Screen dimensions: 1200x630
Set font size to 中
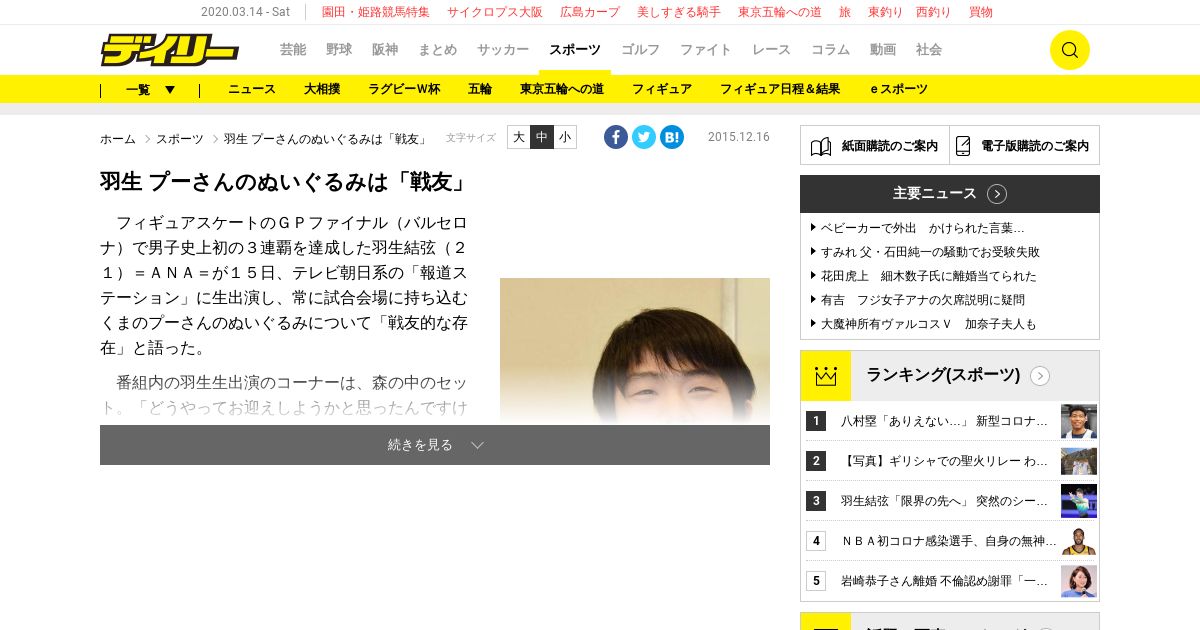tap(542, 137)
